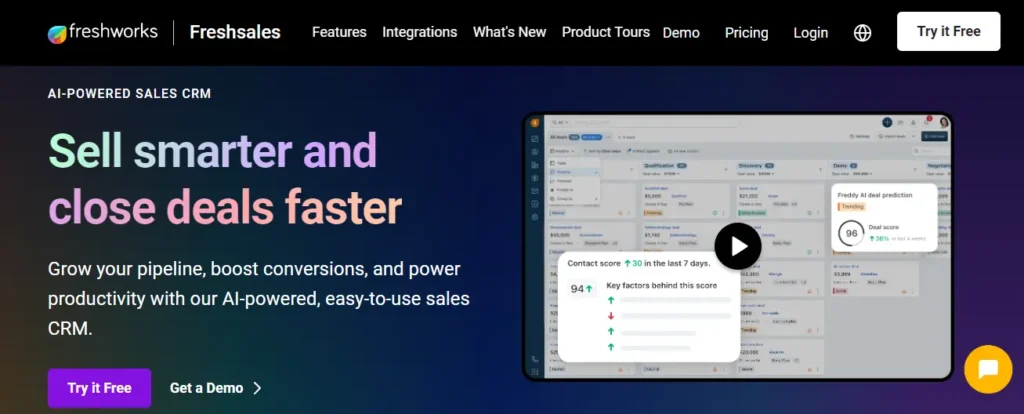Click the AI-POWERED SALES CRM label

[x=129, y=93]
